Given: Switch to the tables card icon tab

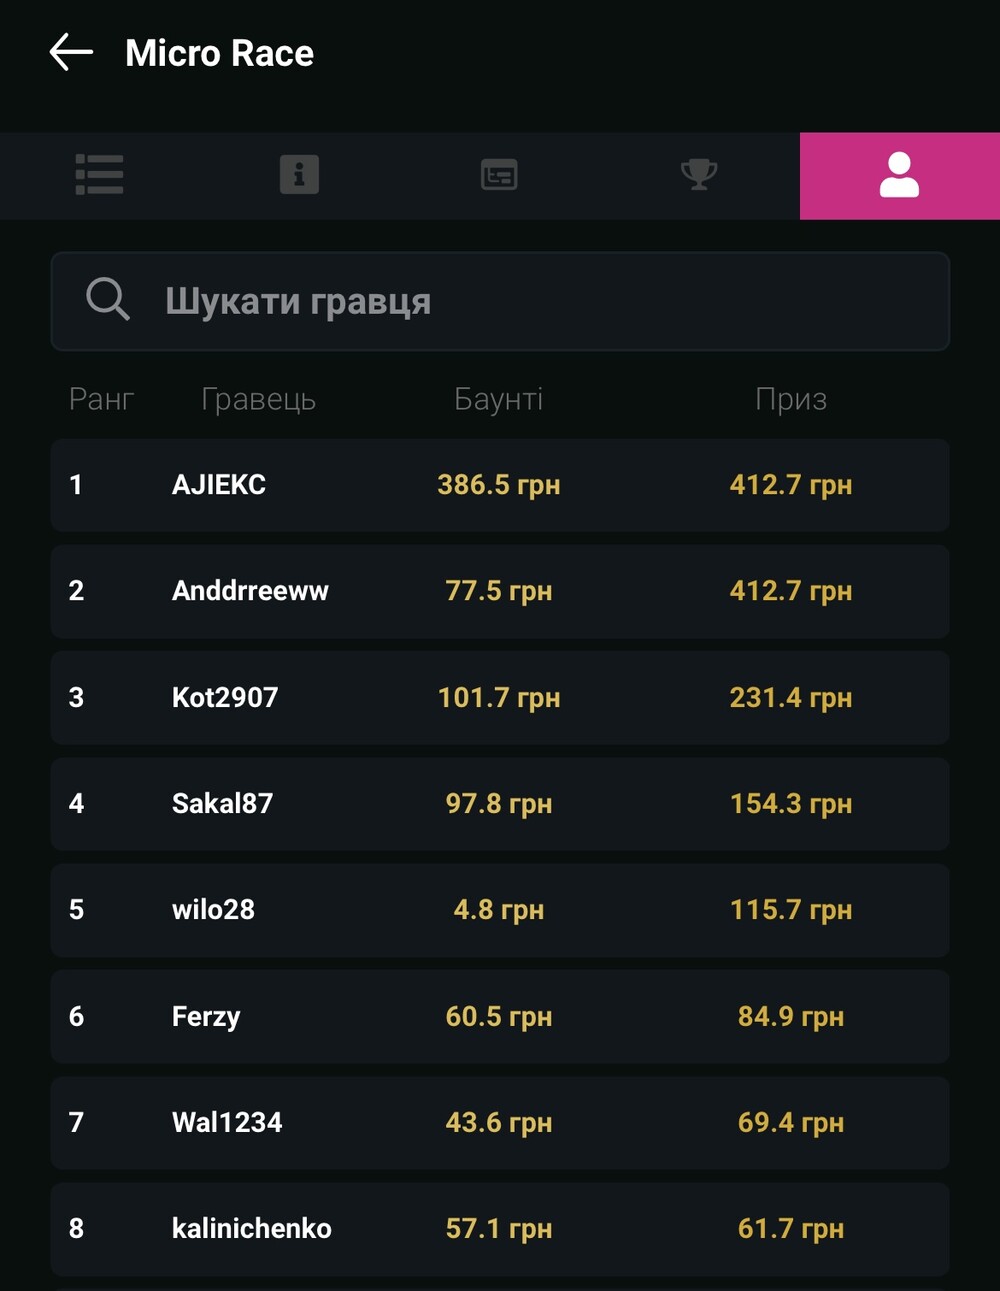Looking at the screenshot, I should pyautogui.click(x=499, y=175).
